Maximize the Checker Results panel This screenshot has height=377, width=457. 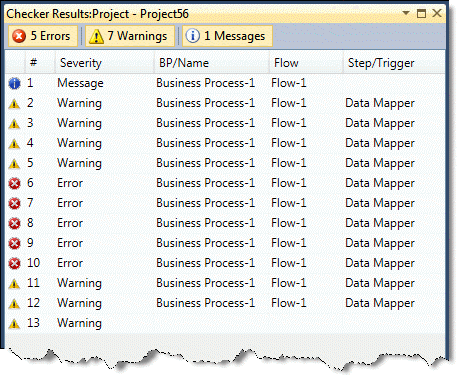pyautogui.click(x=421, y=14)
